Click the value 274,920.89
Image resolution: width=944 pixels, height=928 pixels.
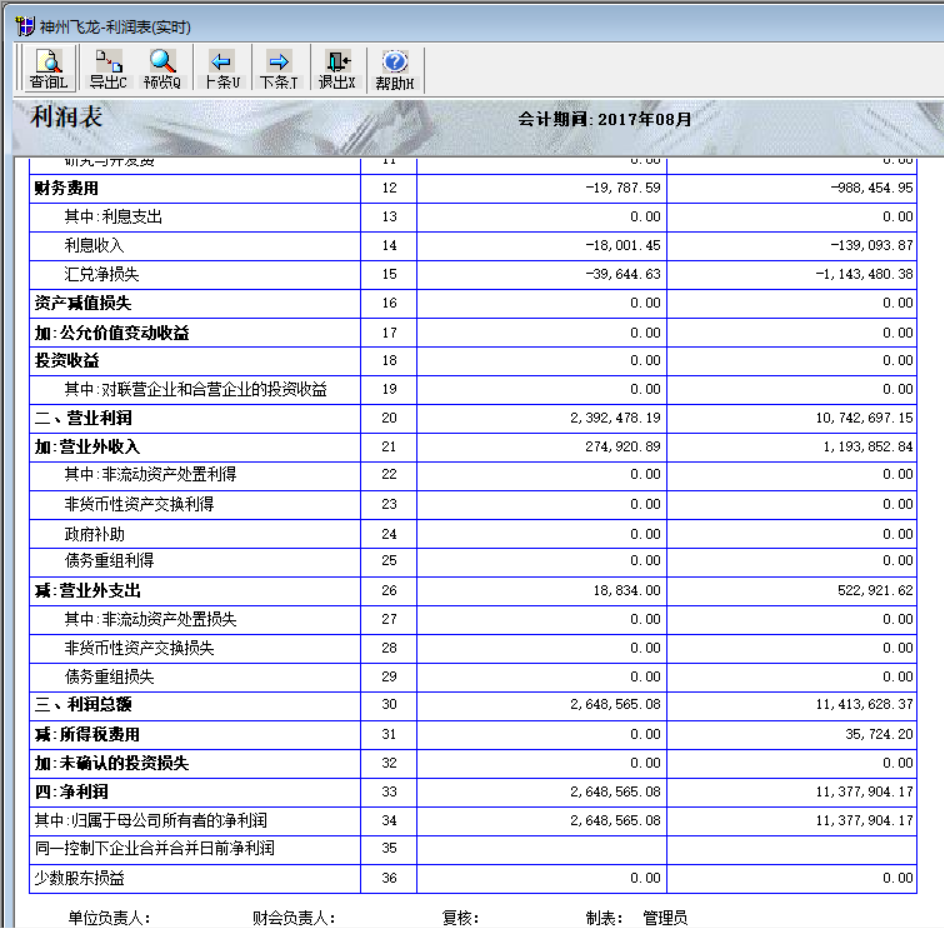pos(623,446)
